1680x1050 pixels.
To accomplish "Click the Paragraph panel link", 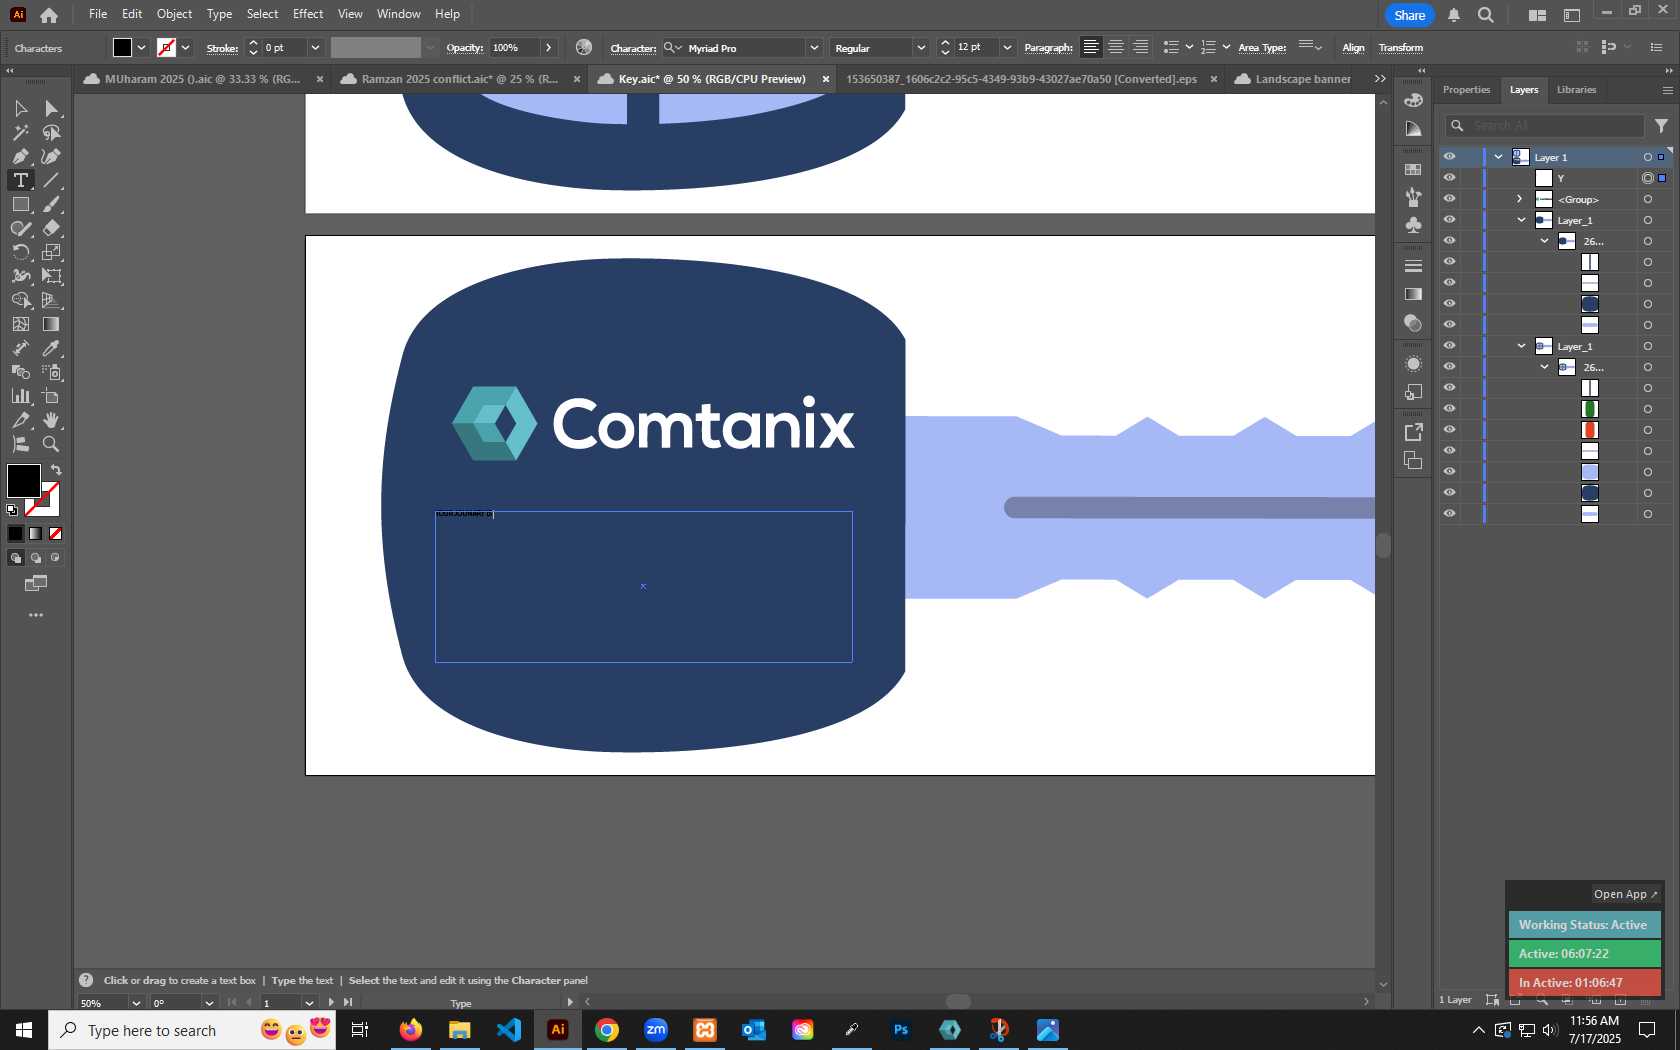I will click(1048, 48).
